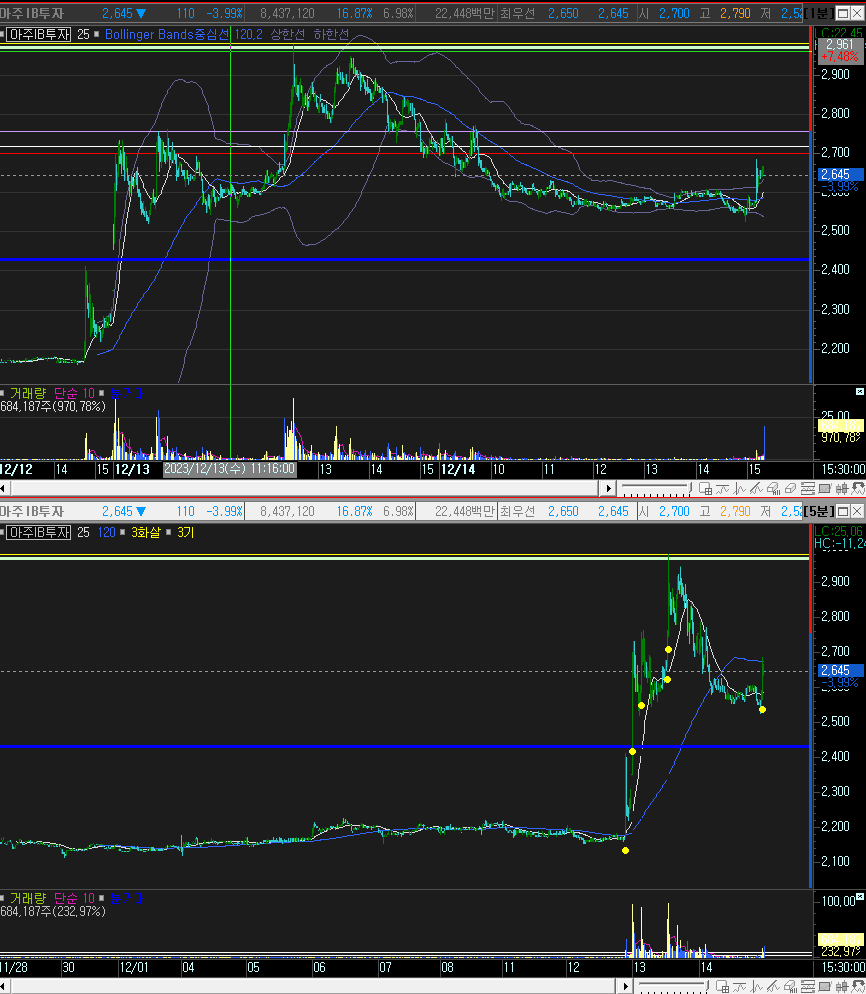Image resolution: width=866 pixels, height=994 pixels.
Task: Toggle square marker before 3기 in 5-minute legend
Action: (x=169, y=532)
